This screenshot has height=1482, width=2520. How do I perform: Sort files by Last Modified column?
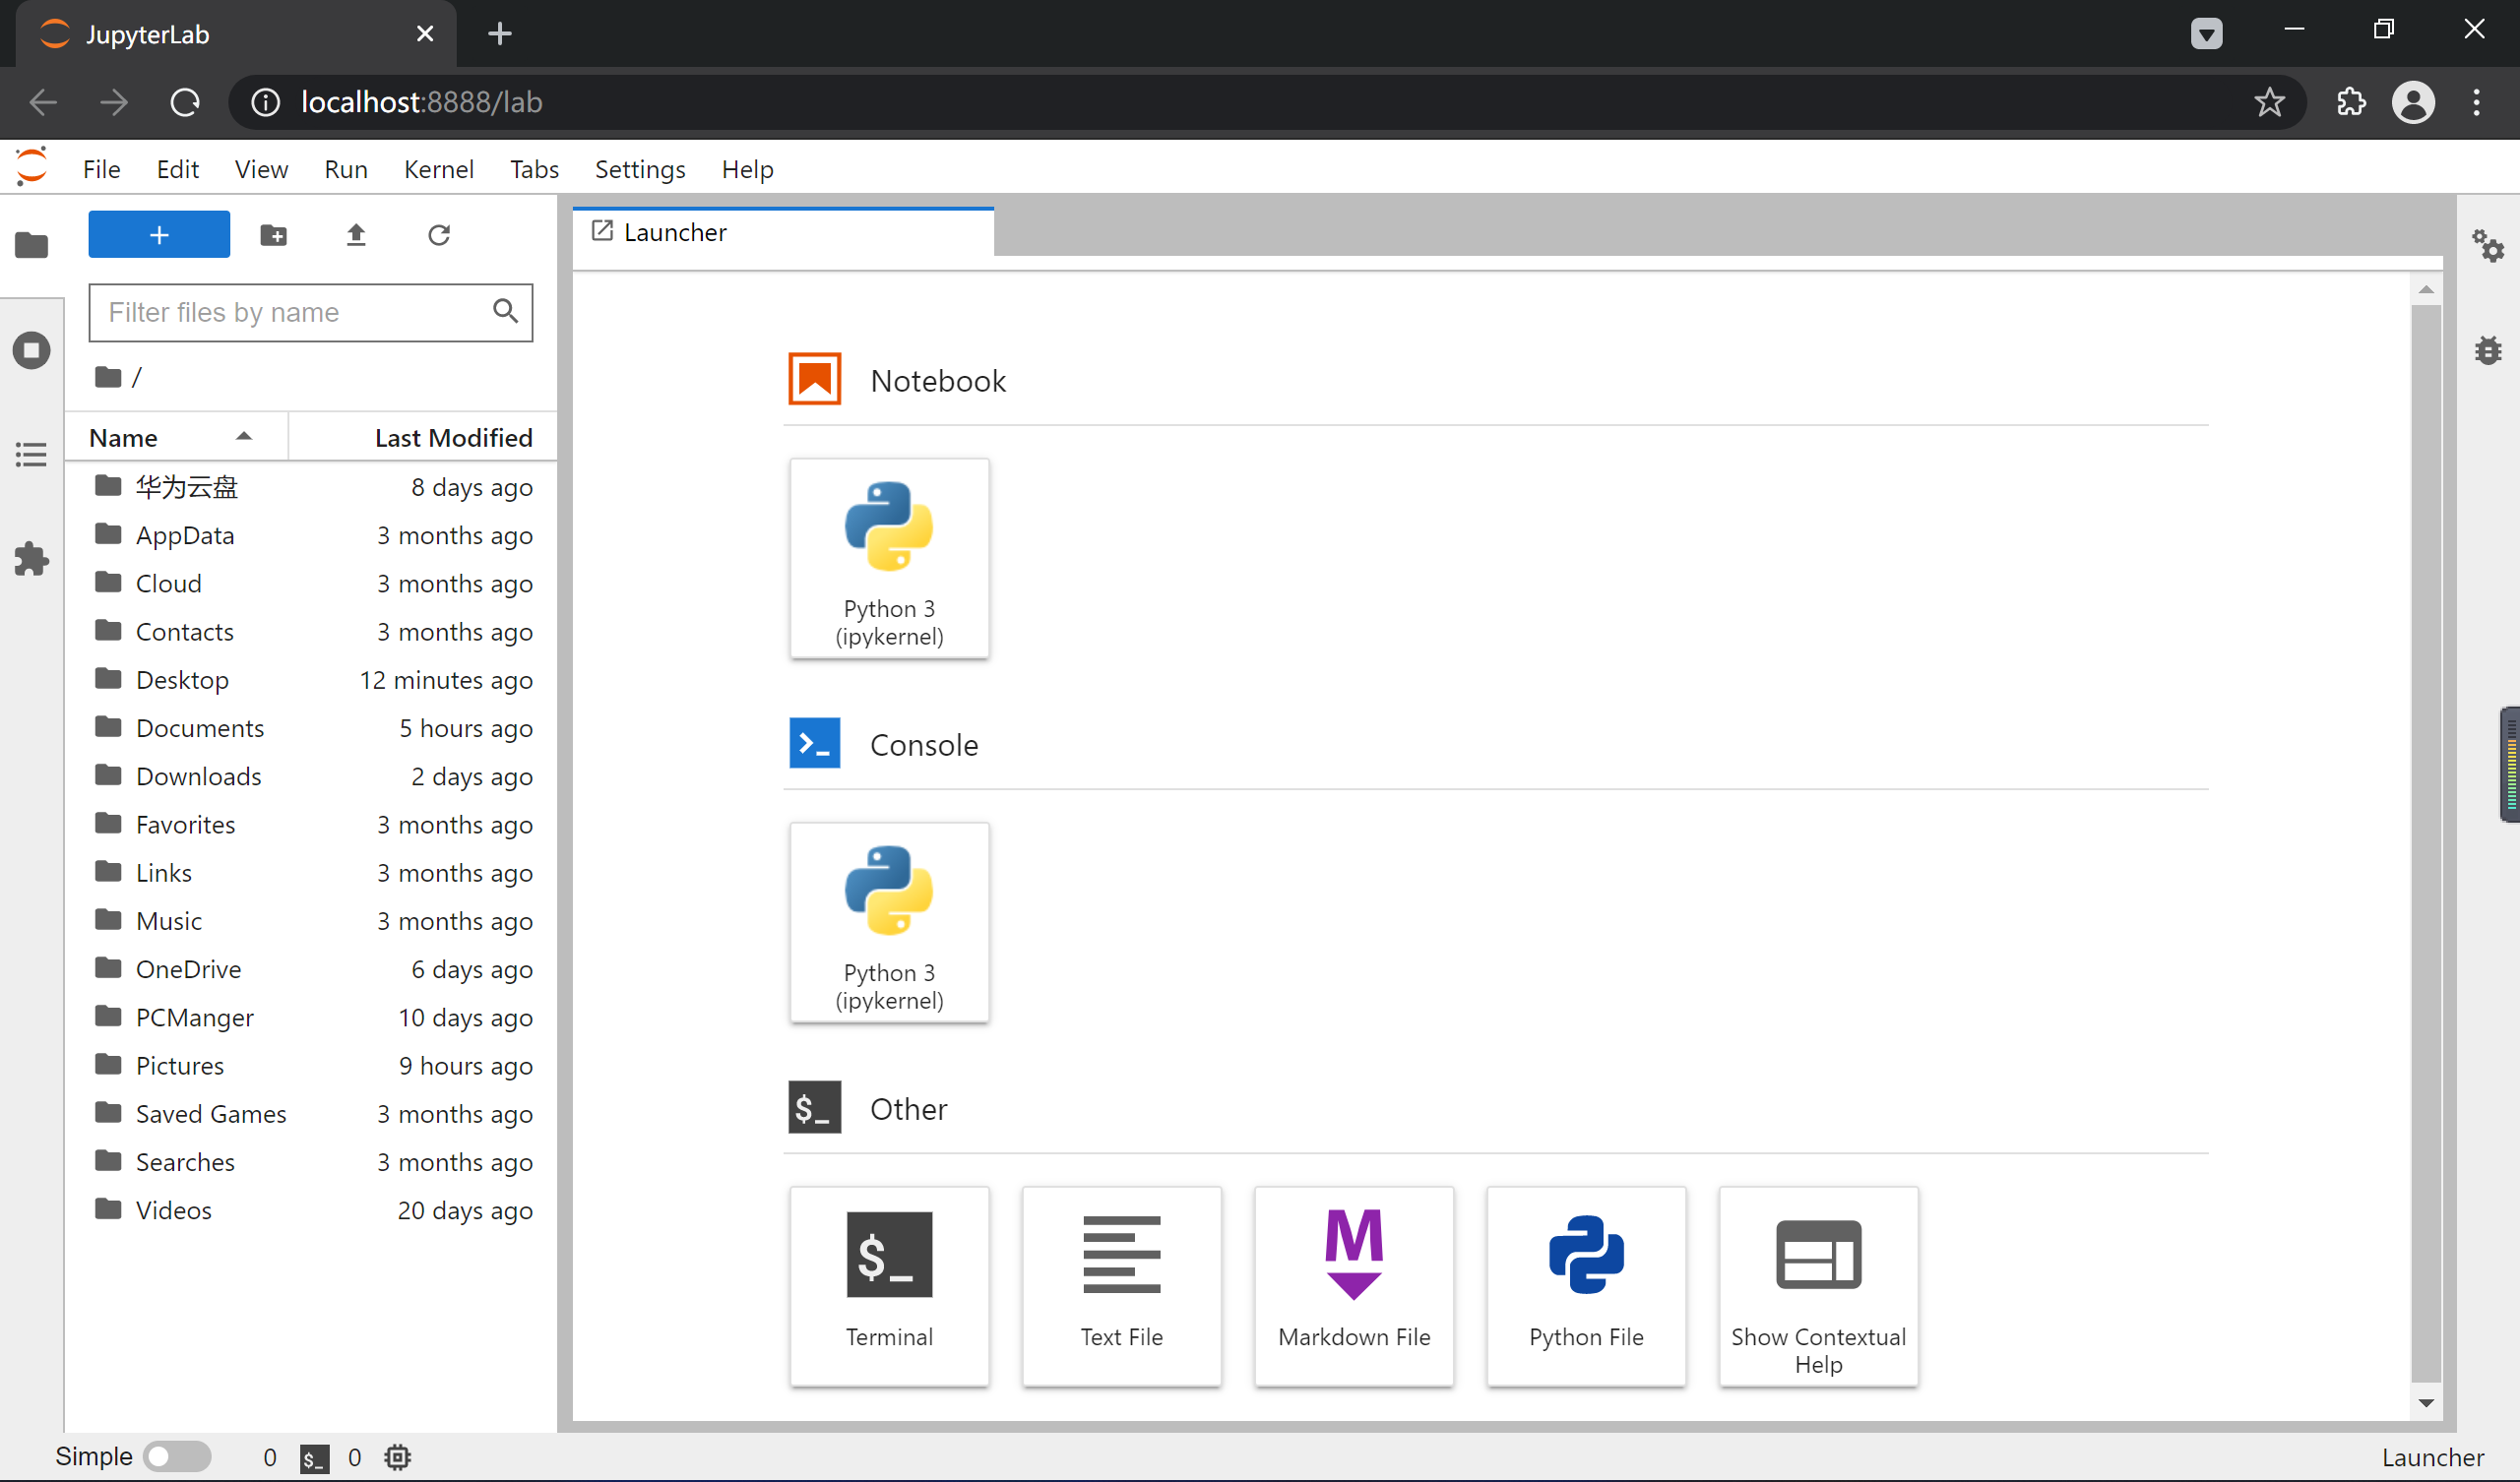click(423, 437)
